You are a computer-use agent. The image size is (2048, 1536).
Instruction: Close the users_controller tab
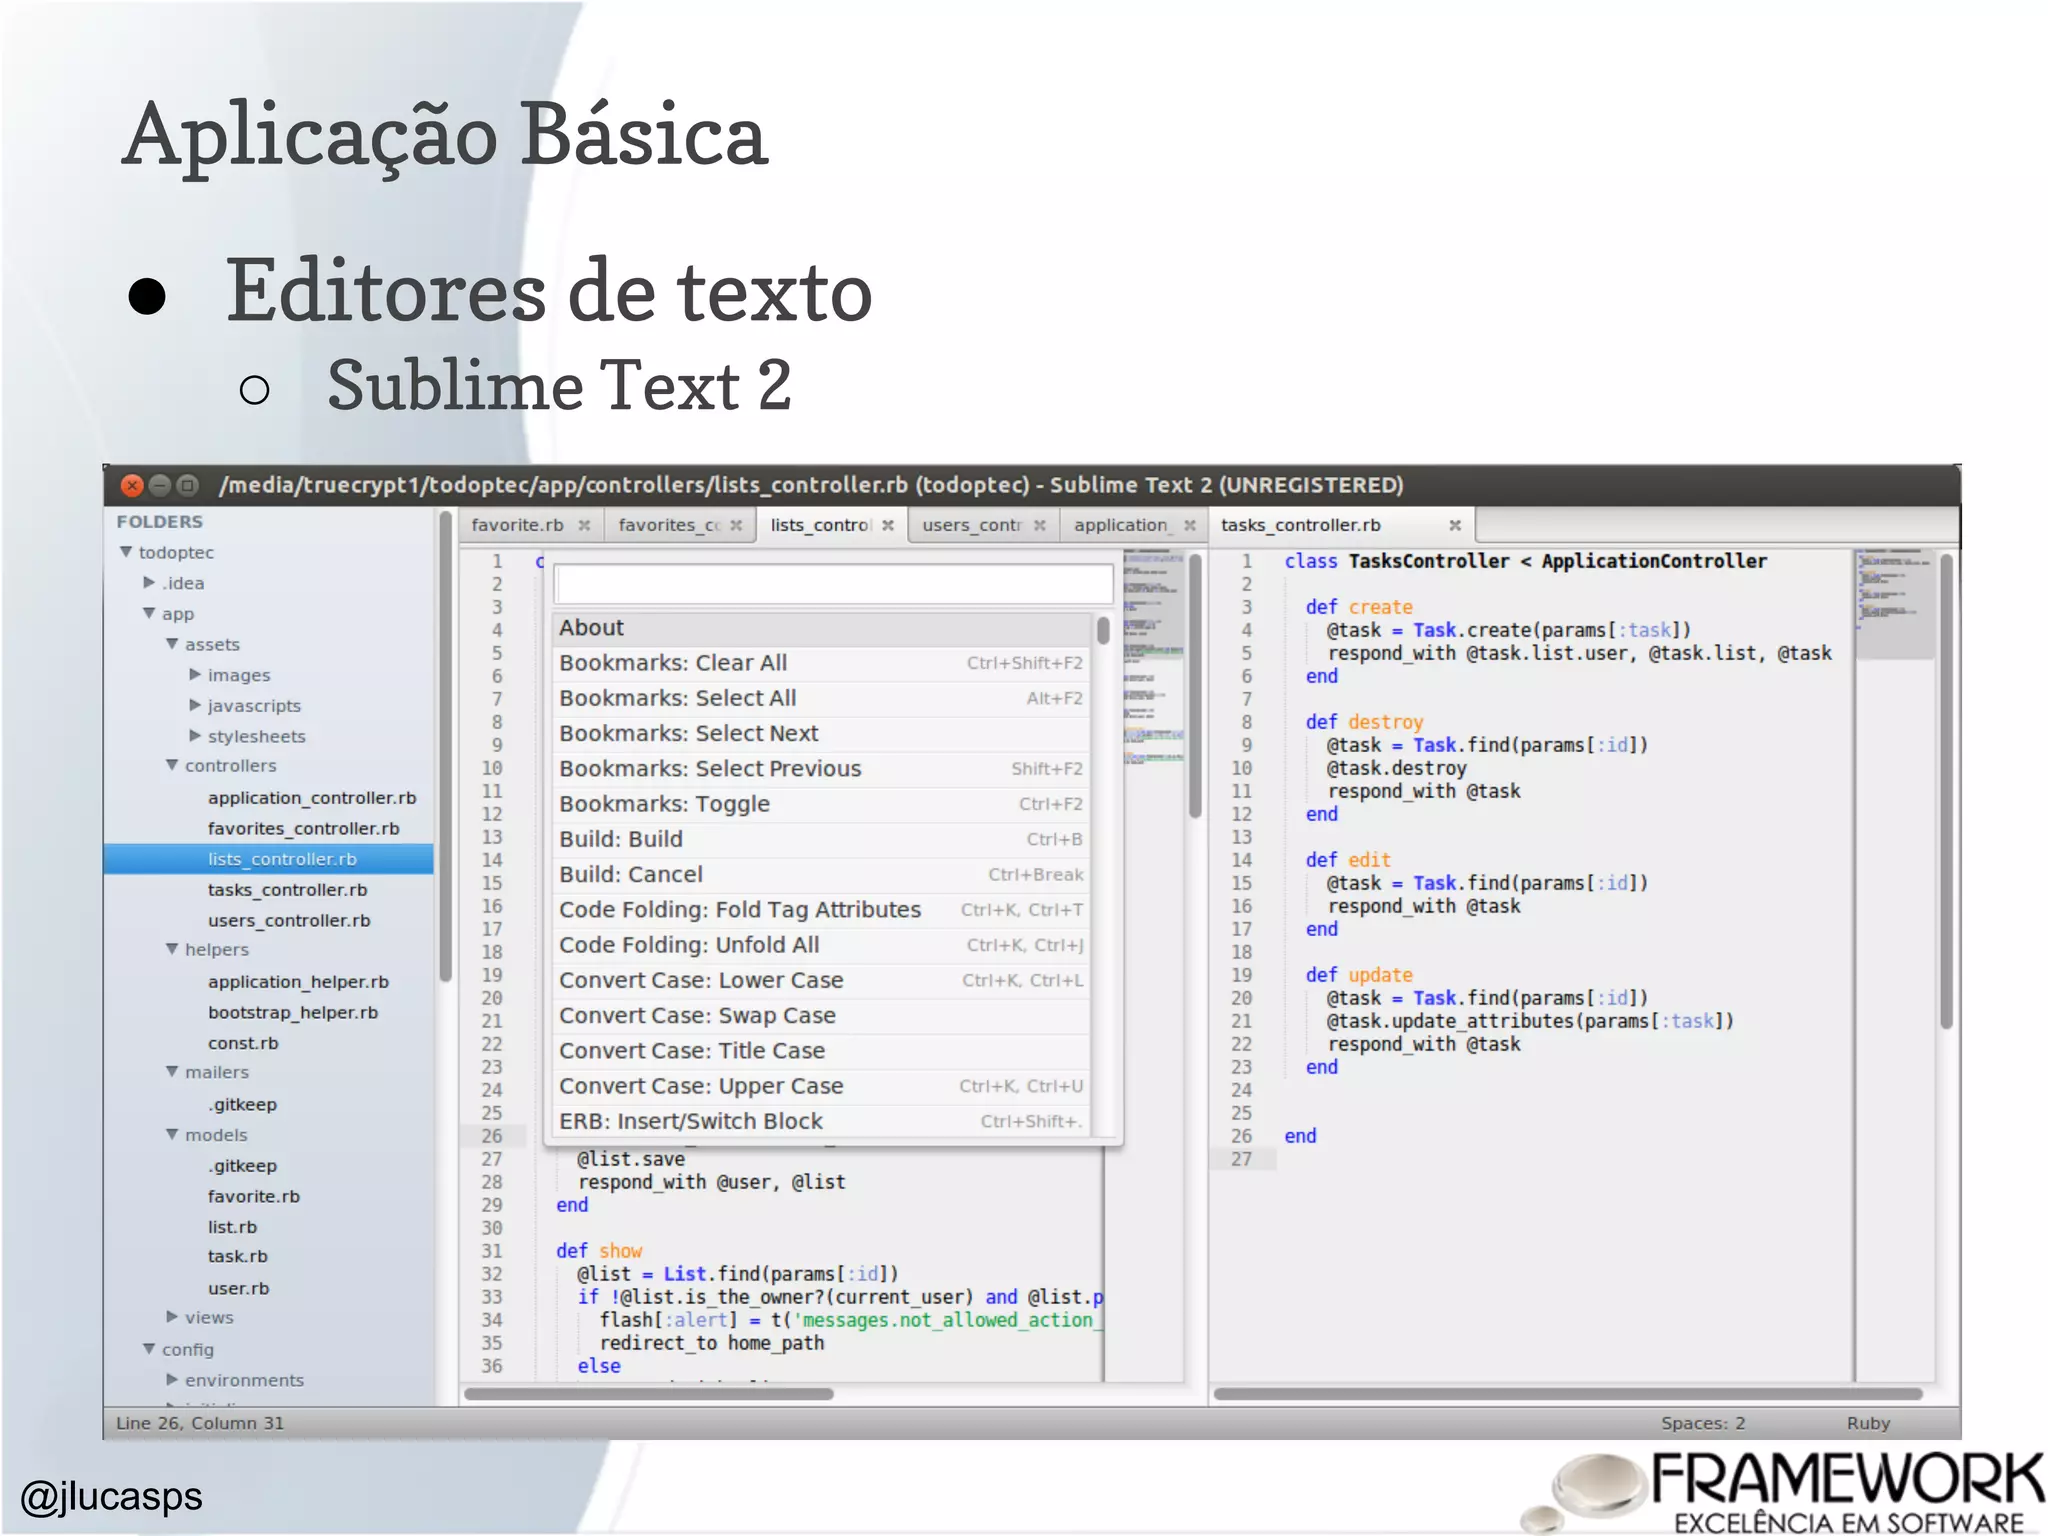click(x=1040, y=526)
